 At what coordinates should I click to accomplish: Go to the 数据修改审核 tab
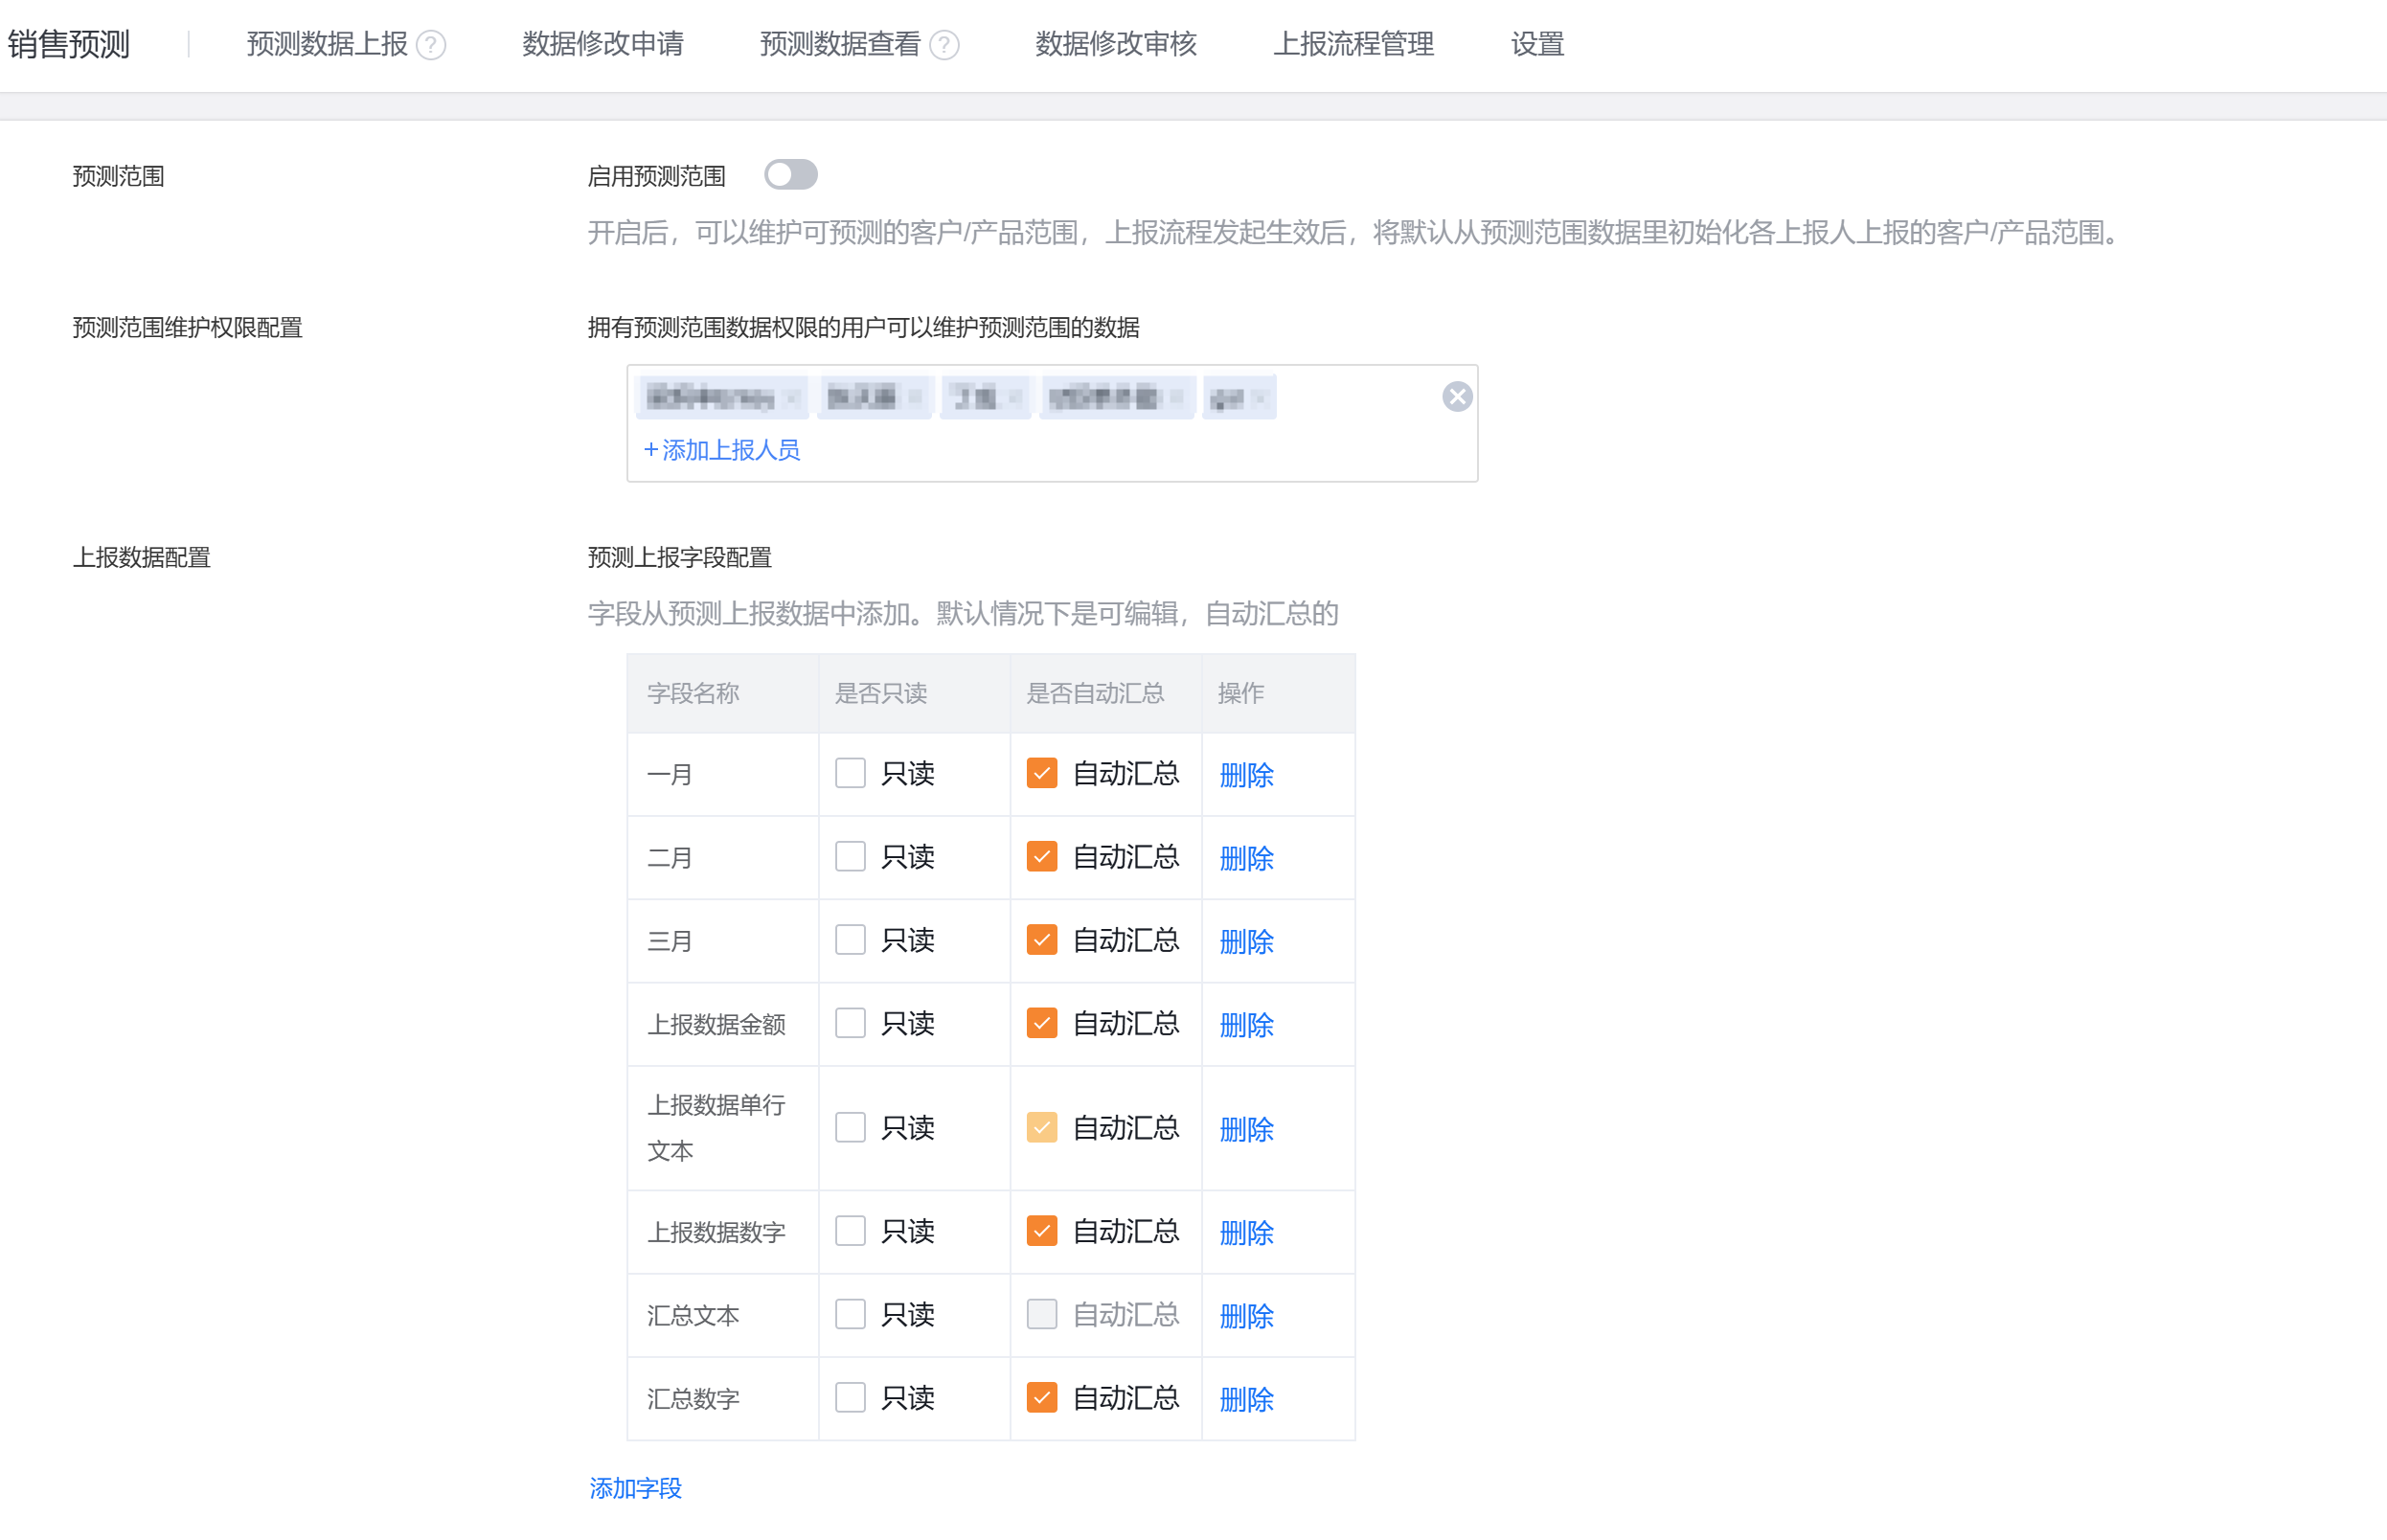[x=1115, y=44]
